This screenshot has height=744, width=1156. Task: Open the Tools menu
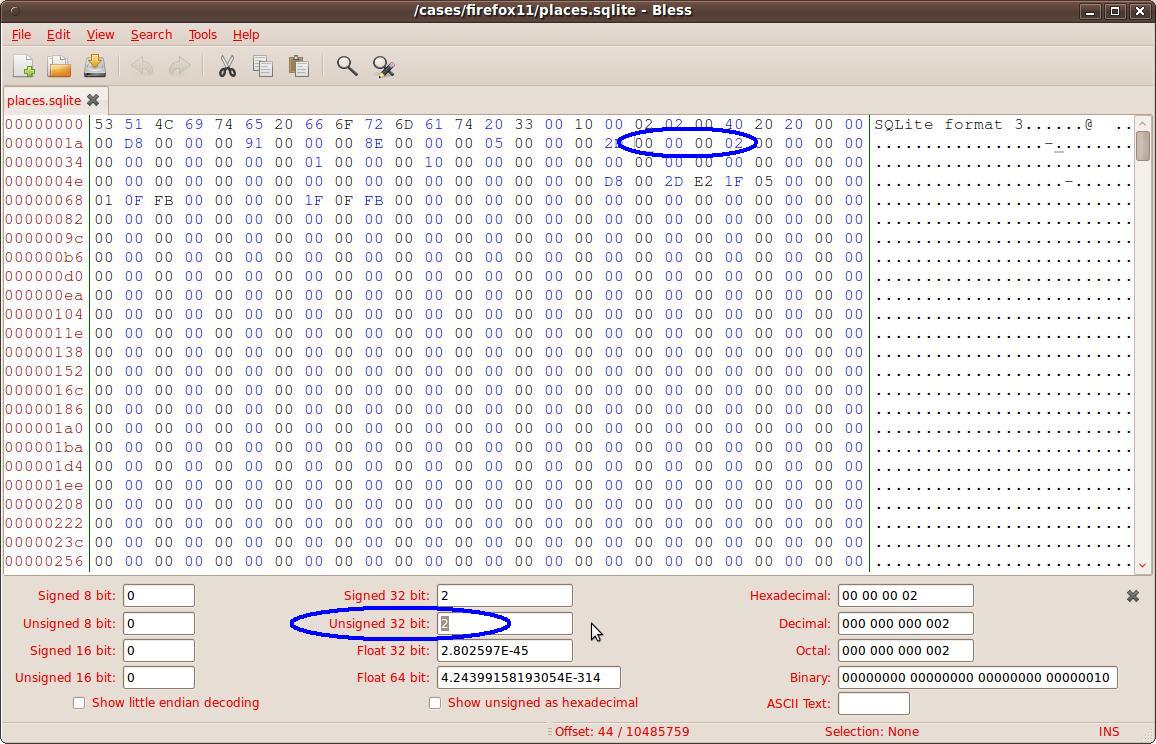(202, 35)
